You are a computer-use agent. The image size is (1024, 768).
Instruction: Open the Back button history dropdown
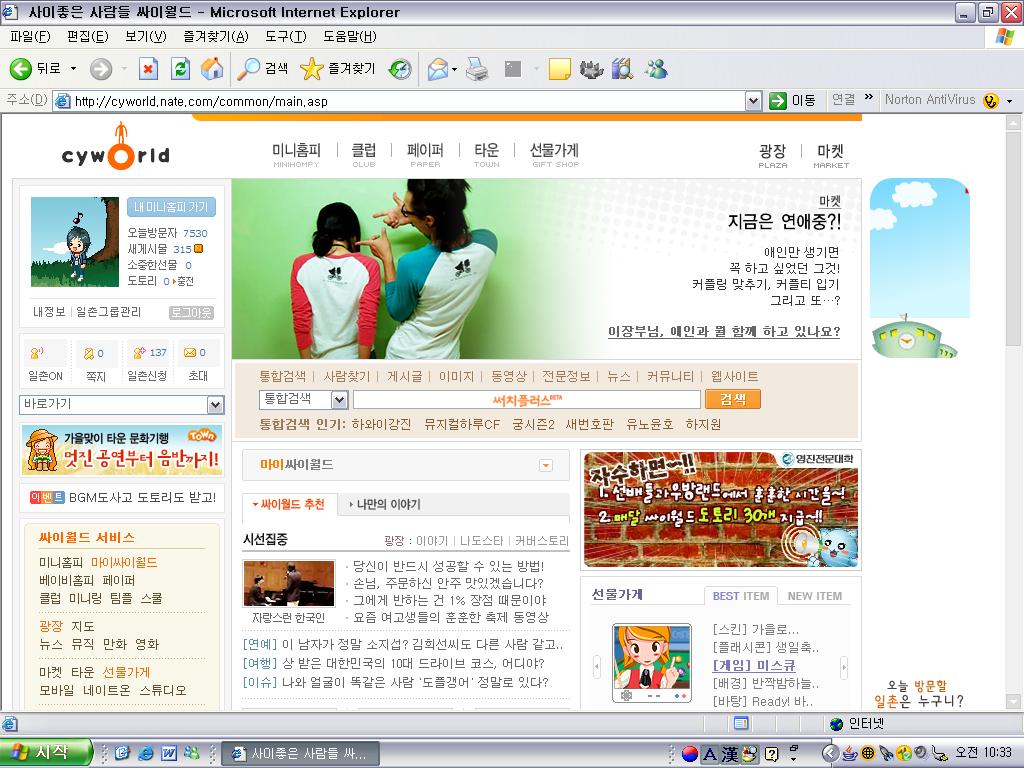(x=73, y=69)
